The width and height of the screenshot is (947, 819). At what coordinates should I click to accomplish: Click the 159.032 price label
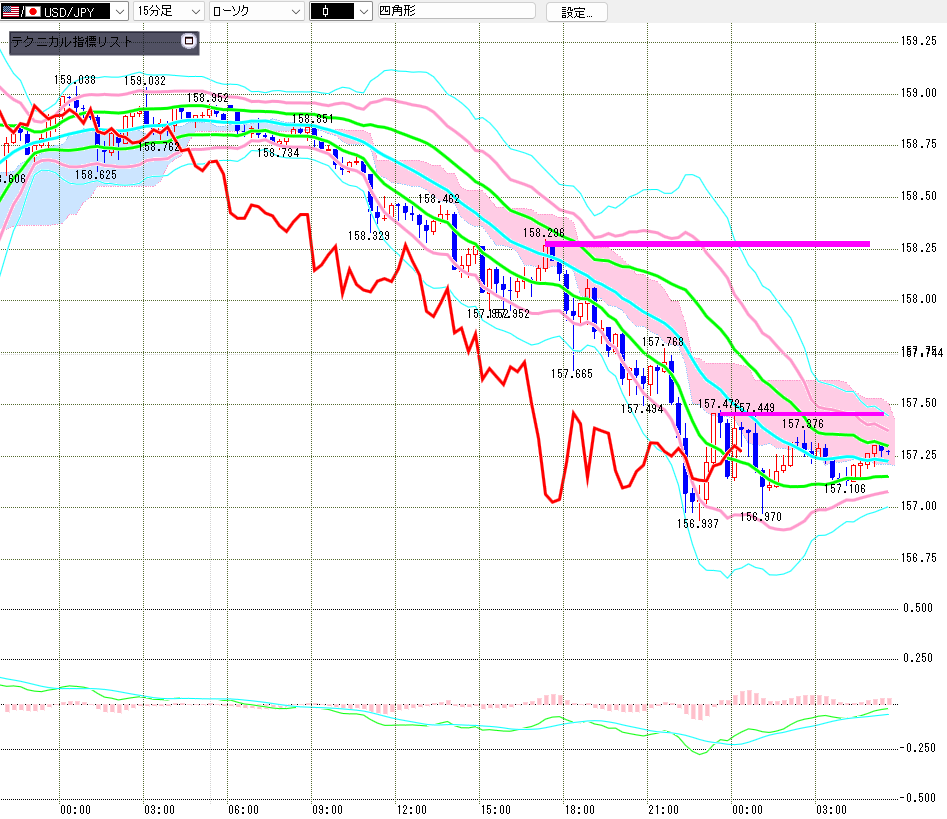tap(145, 80)
